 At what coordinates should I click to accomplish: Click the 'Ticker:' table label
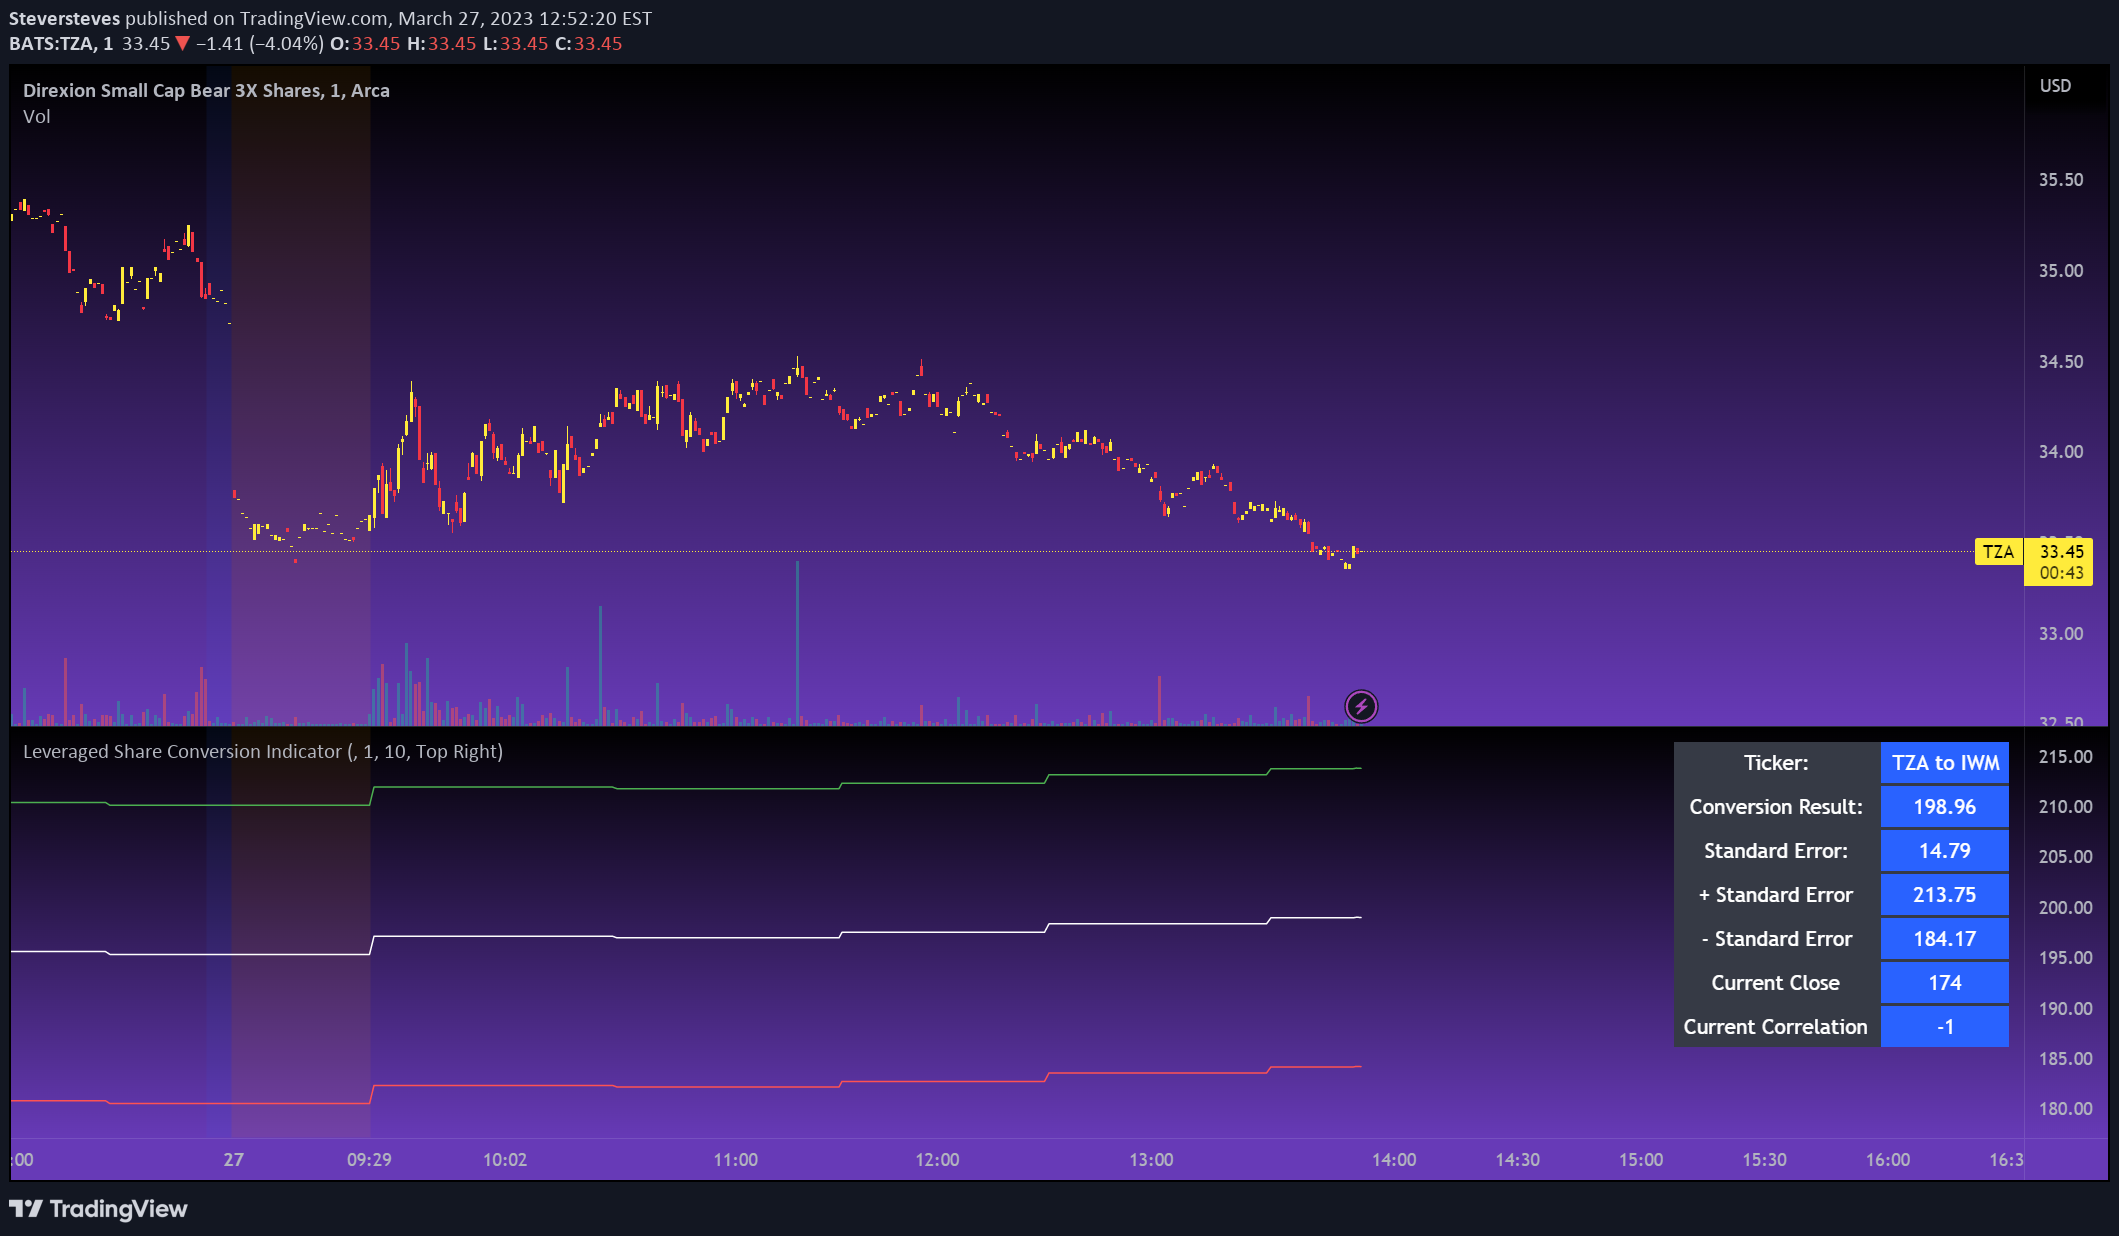click(1776, 763)
